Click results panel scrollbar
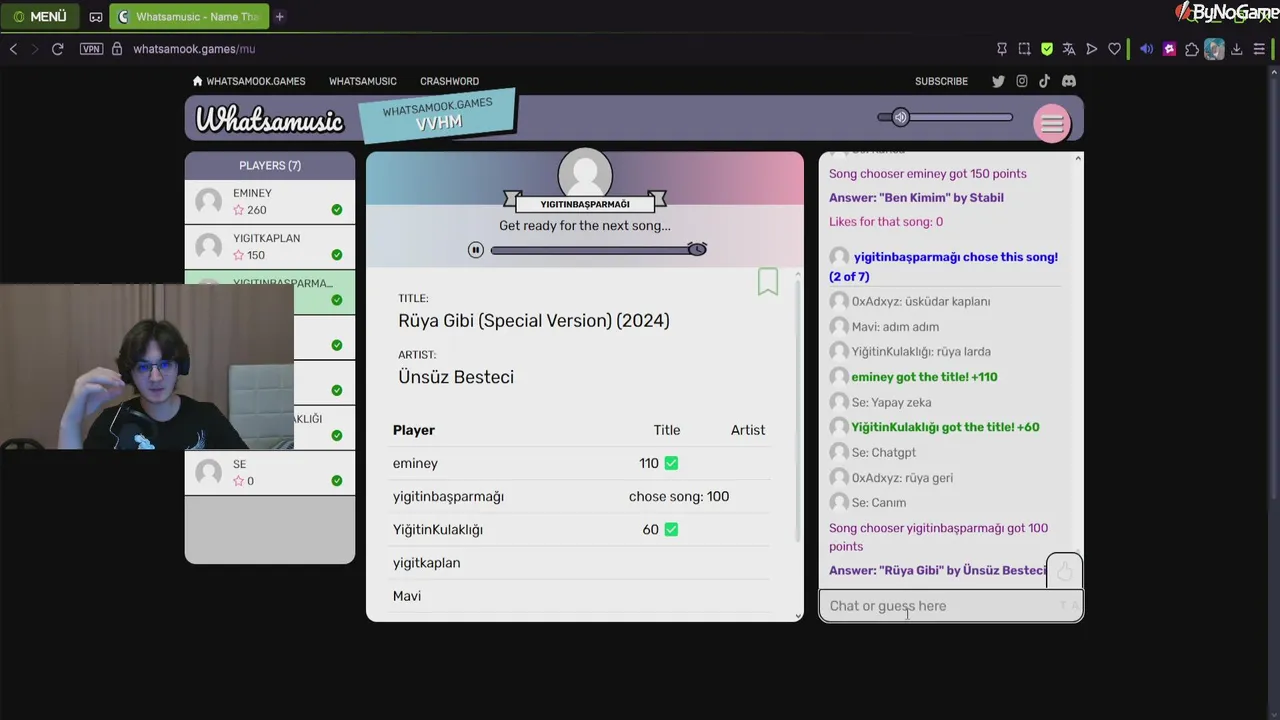The width and height of the screenshot is (1280, 720). coord(798,410)
